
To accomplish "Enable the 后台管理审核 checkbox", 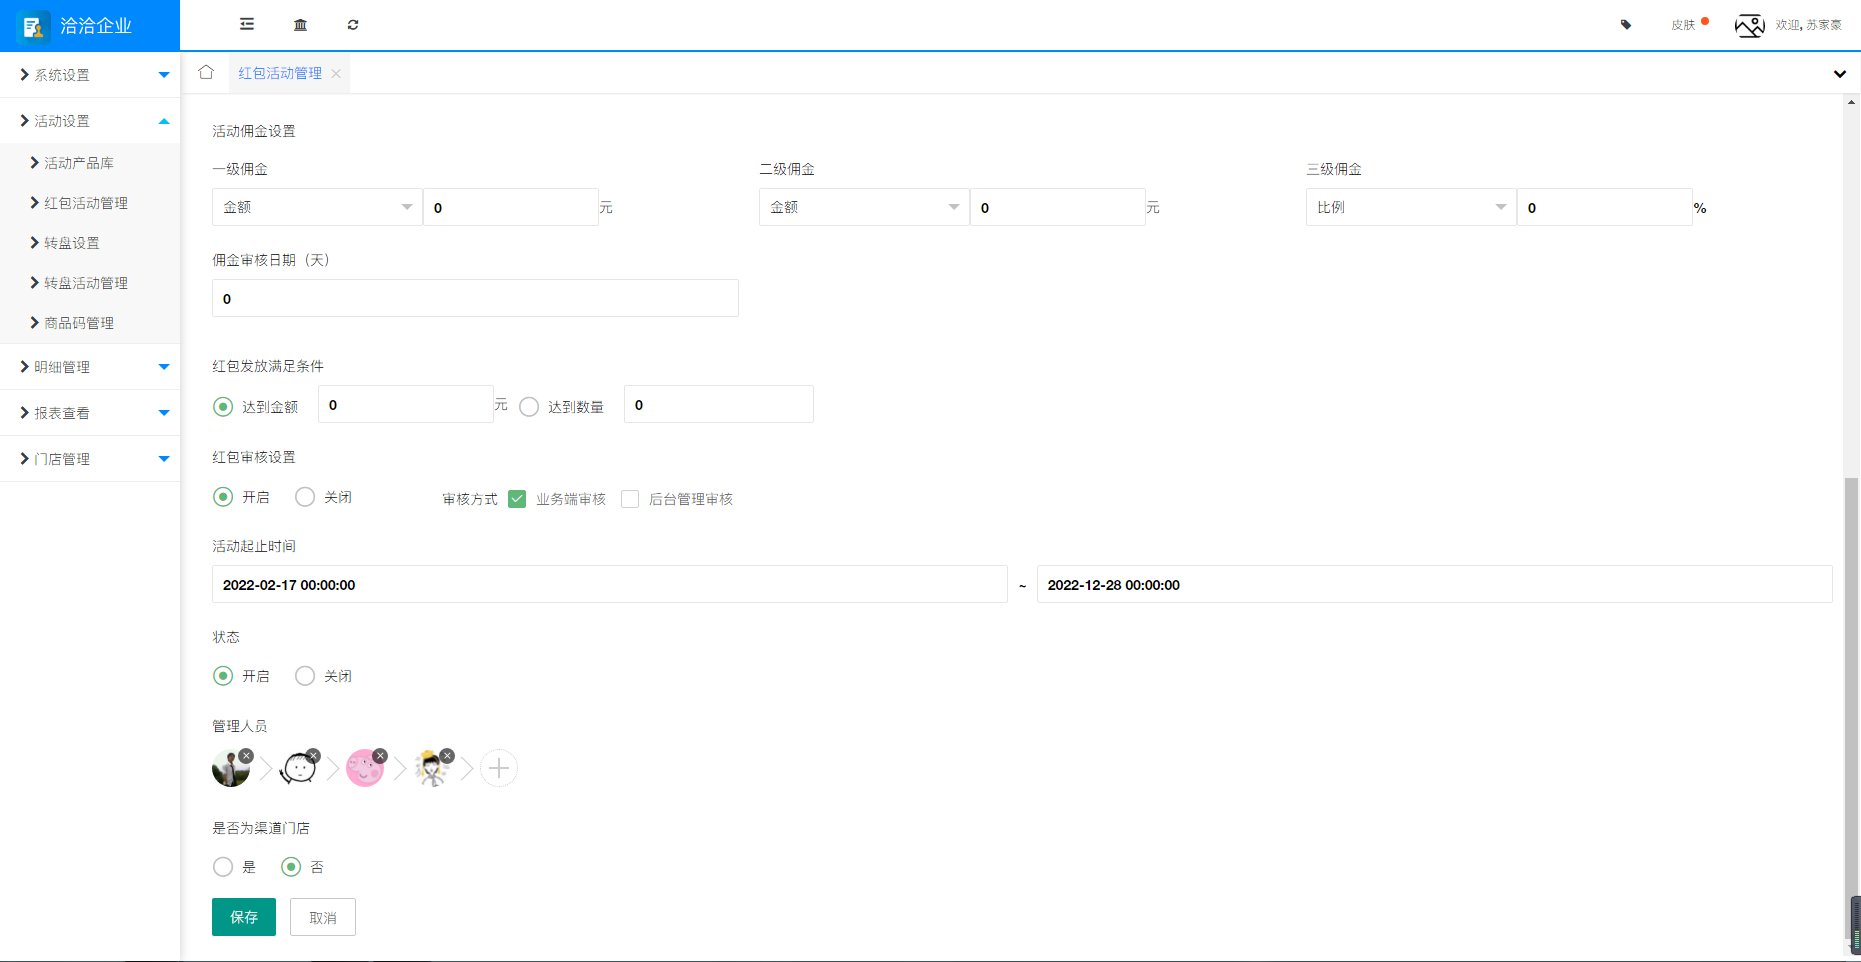I will click(630, 498).
